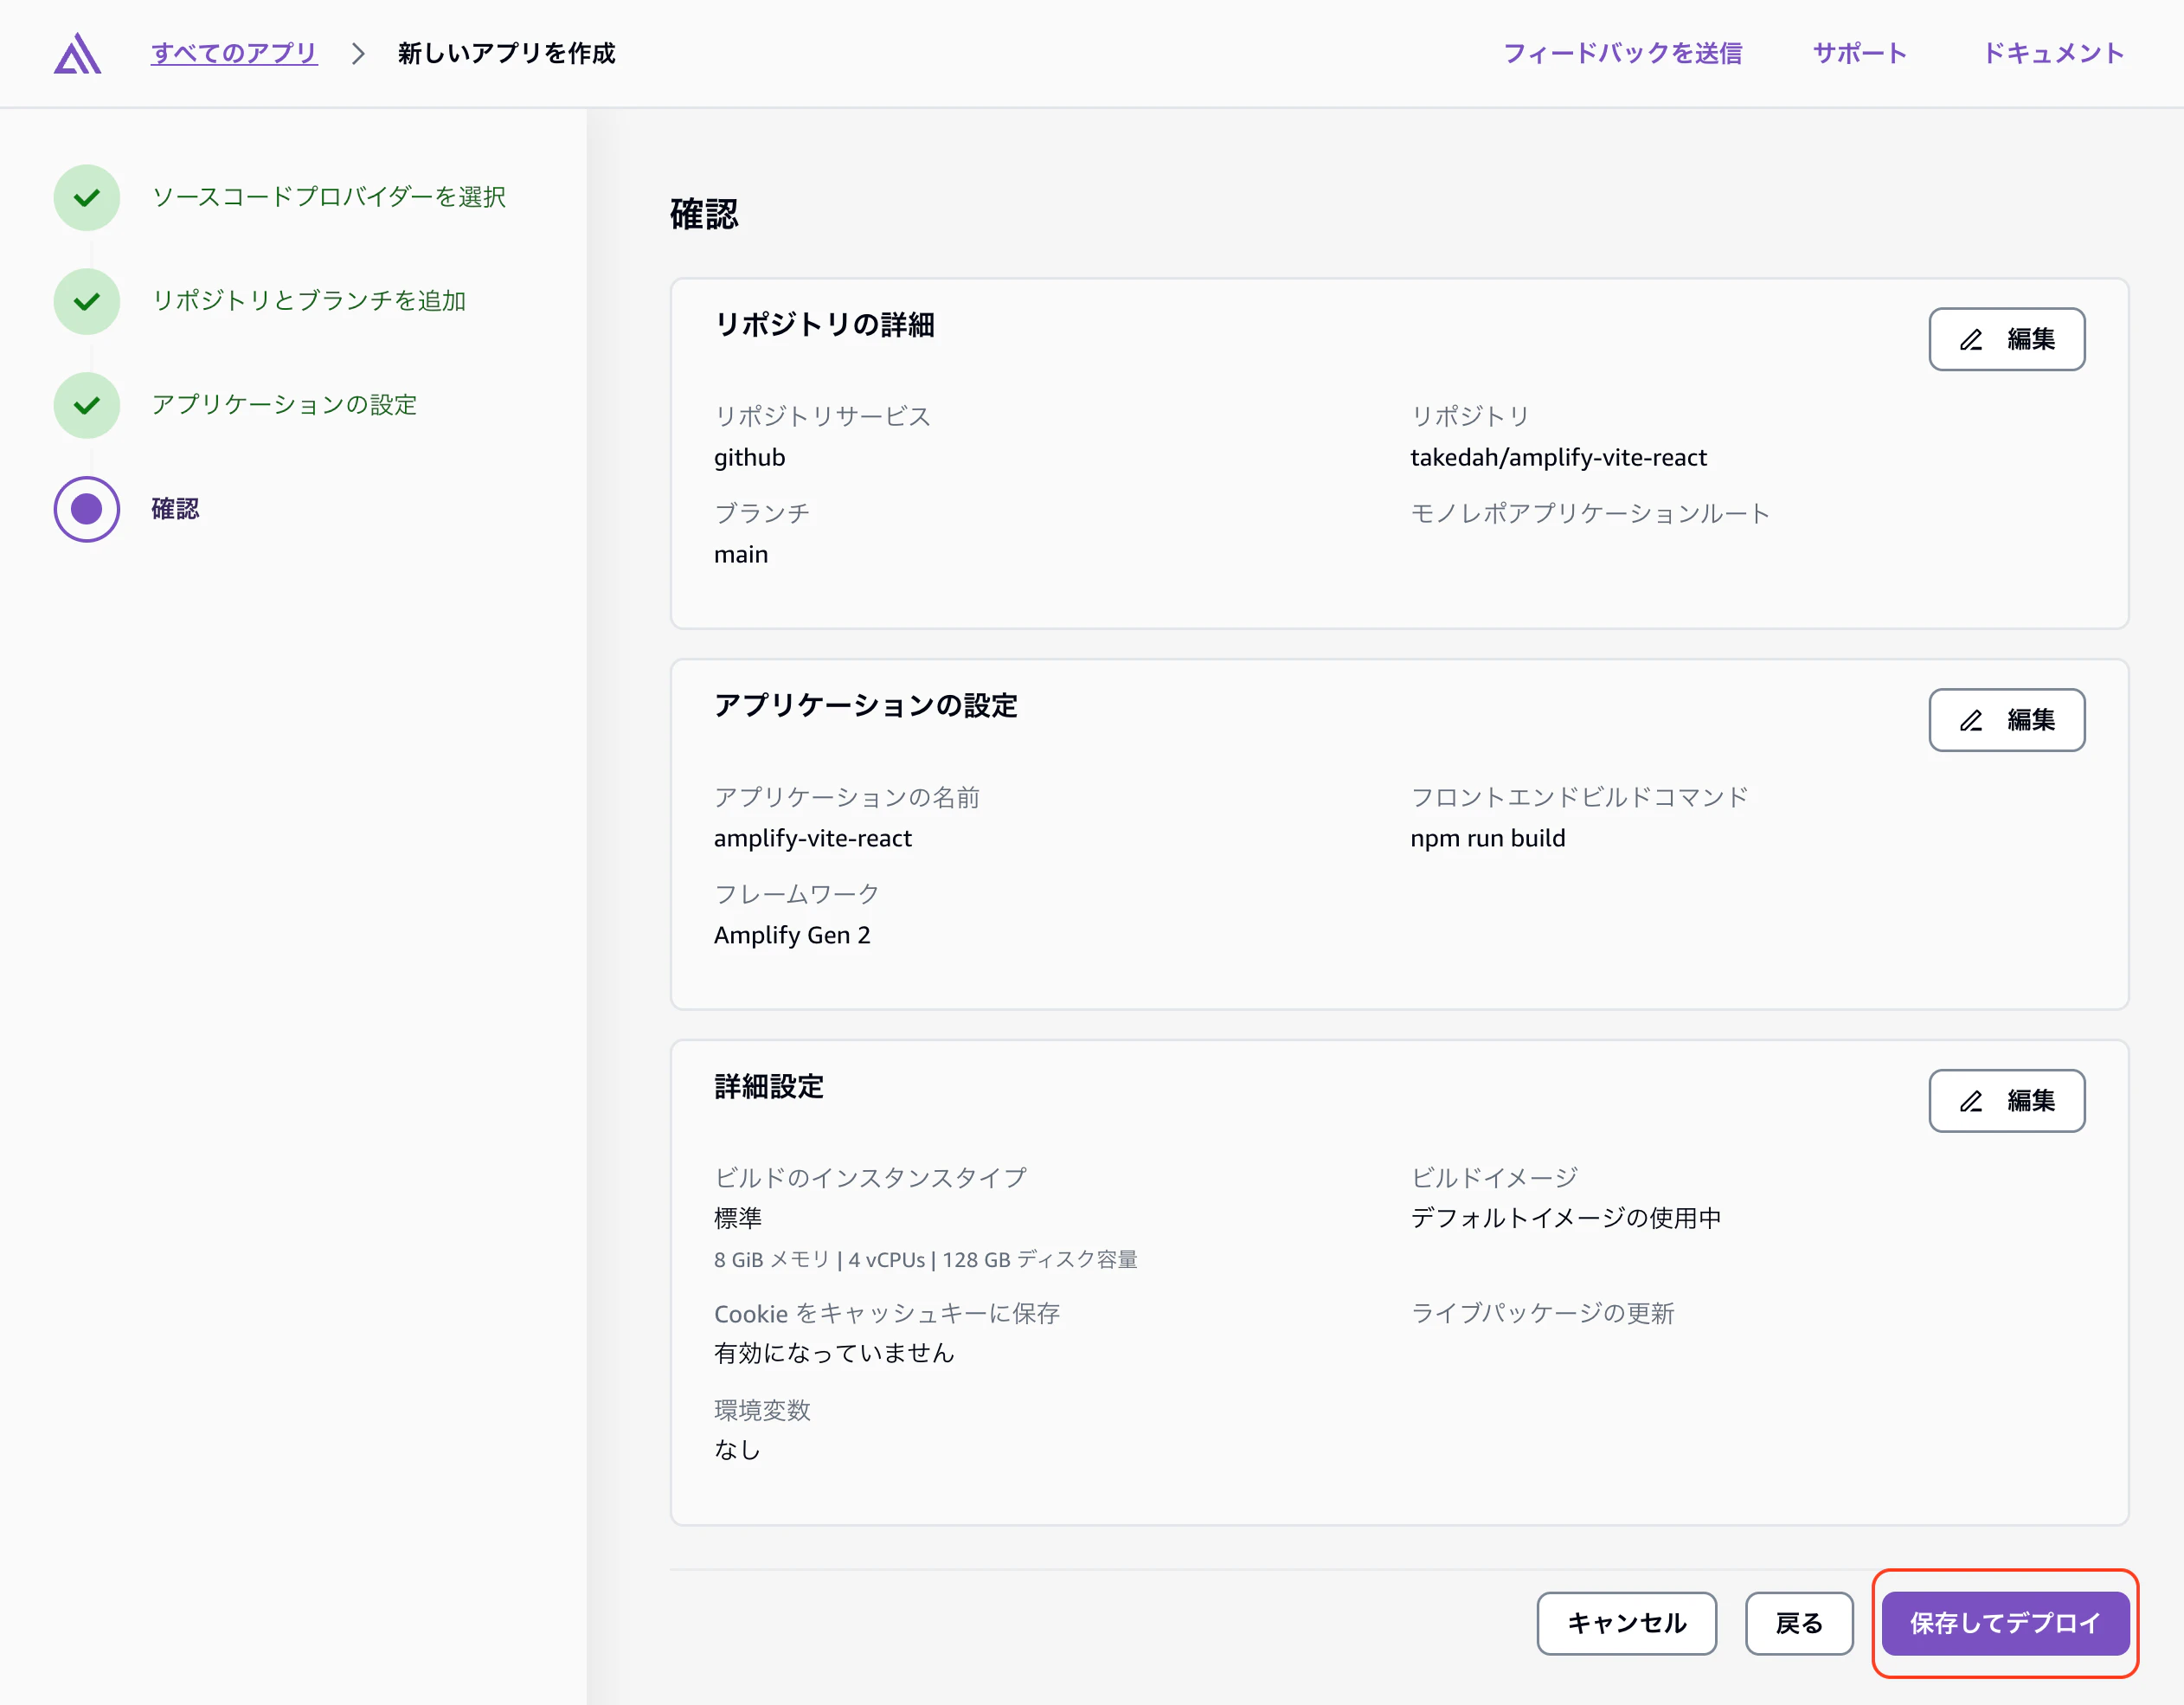The image size is (2184, 1705).
Task: Click the 確認 page heading
Action: click(704, 214)
